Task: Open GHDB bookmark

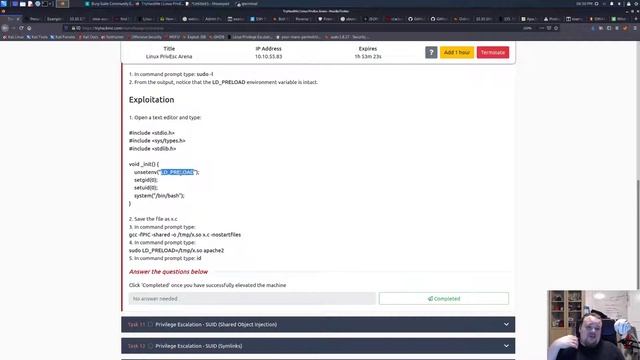Action: click(x=217, y=37)
